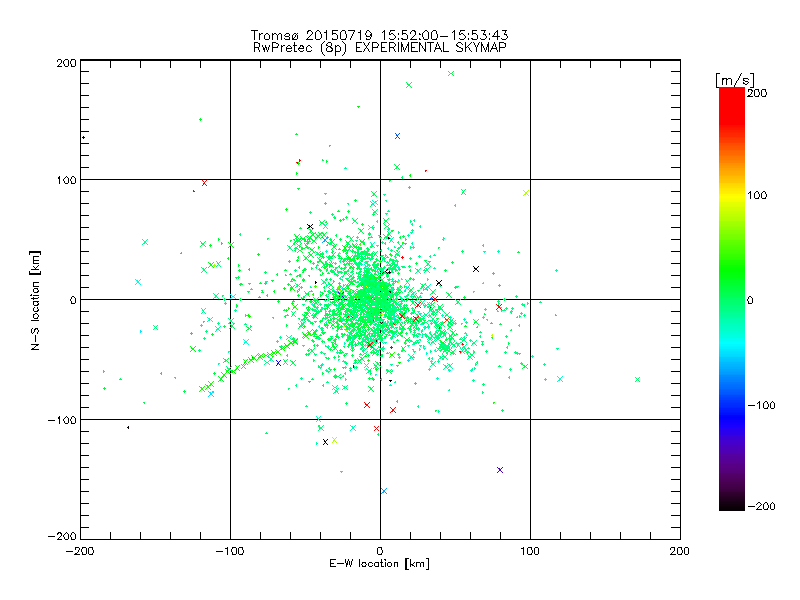Click the y-axis tick label '-100'
Viewport: 800px width, 600px height.
coord(62,420)
